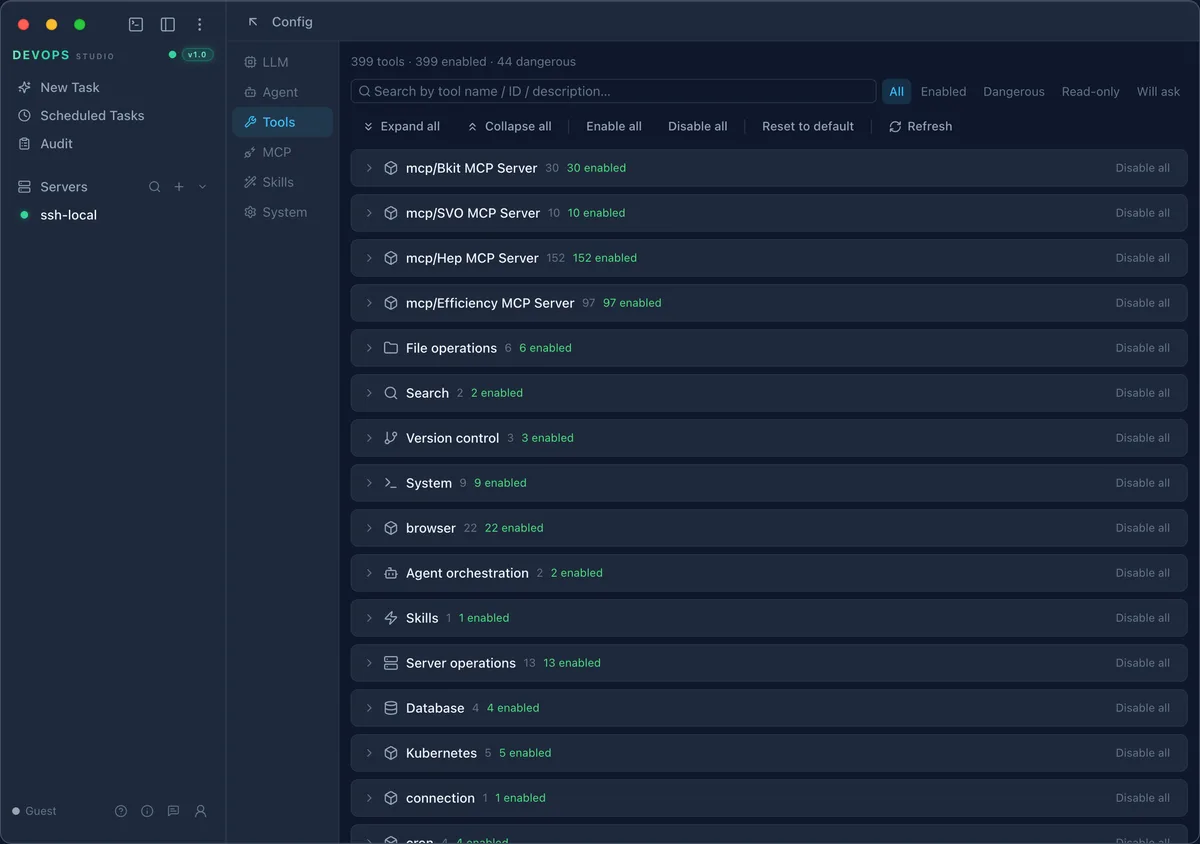Click the v1.0 version badge
Viewport: 1200px width, 844px height.
(x=197, y=55)
